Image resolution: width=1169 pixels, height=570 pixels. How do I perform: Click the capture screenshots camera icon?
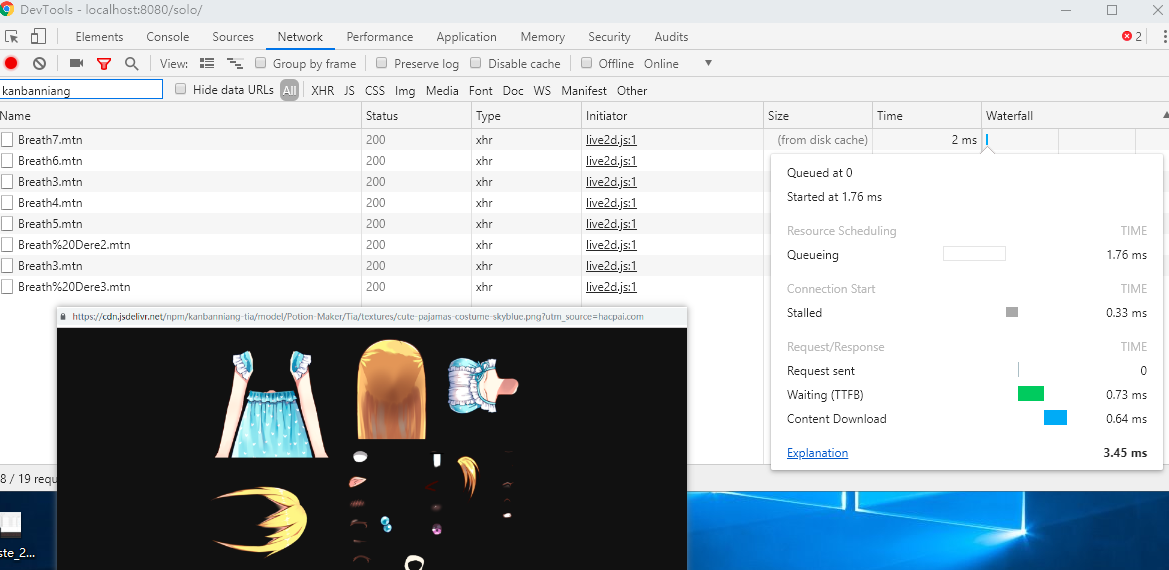pos(76,63)
